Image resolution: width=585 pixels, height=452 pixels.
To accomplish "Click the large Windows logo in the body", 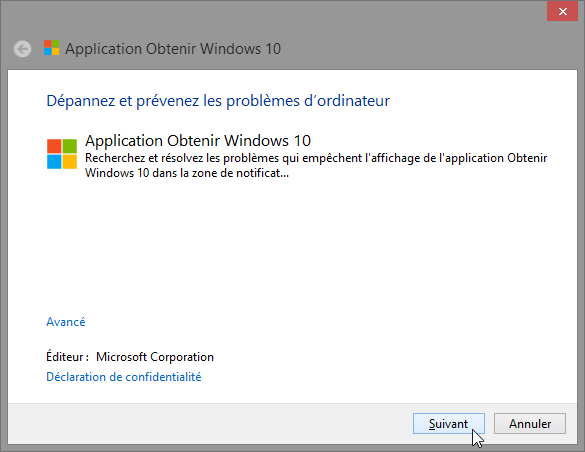I will (x=62, y=154).
